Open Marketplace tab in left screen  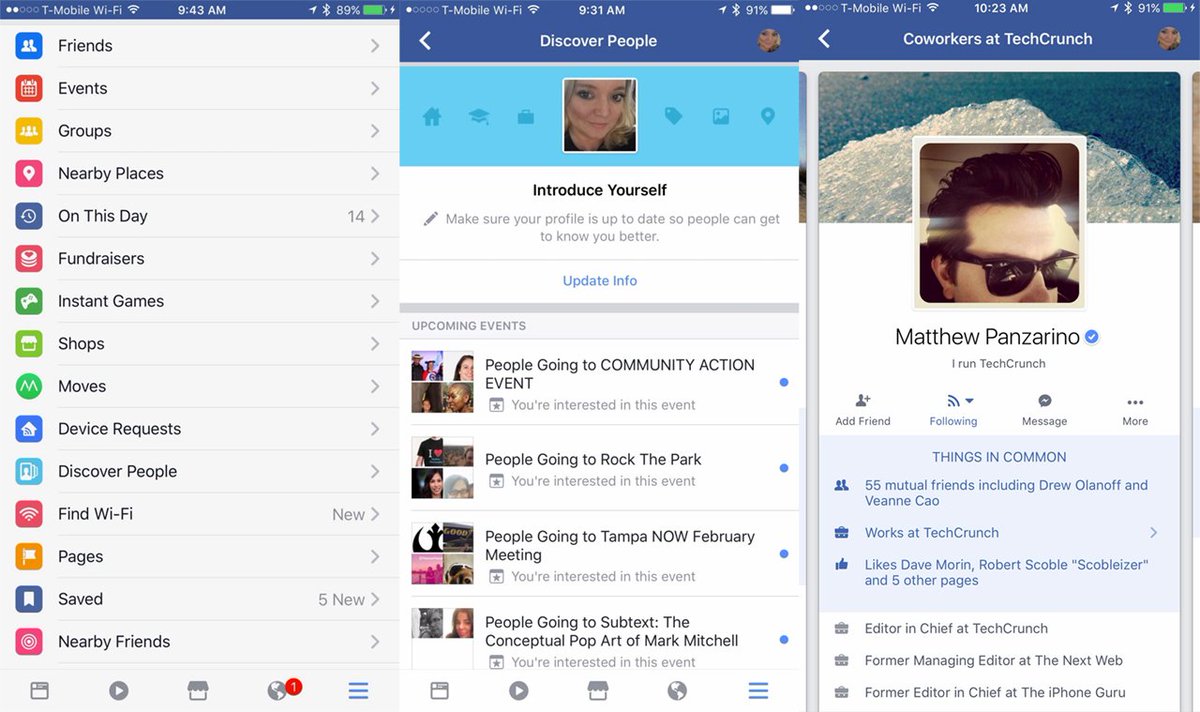click(198, 690)
